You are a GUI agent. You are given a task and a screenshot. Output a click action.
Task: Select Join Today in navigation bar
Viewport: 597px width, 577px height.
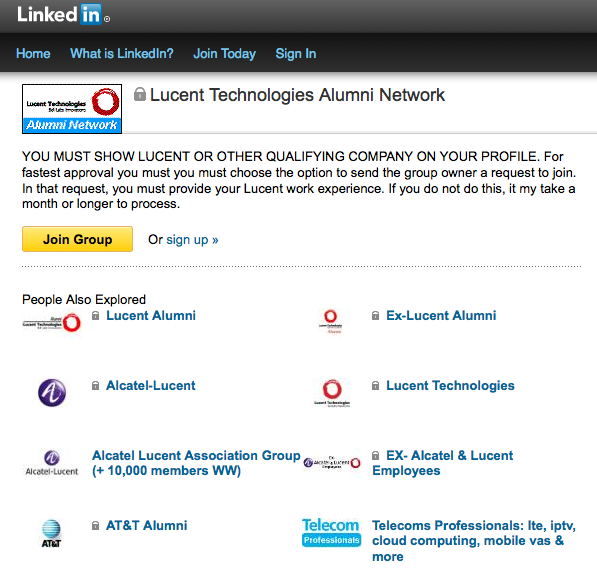pyautogui.click(x=224, y=53)
